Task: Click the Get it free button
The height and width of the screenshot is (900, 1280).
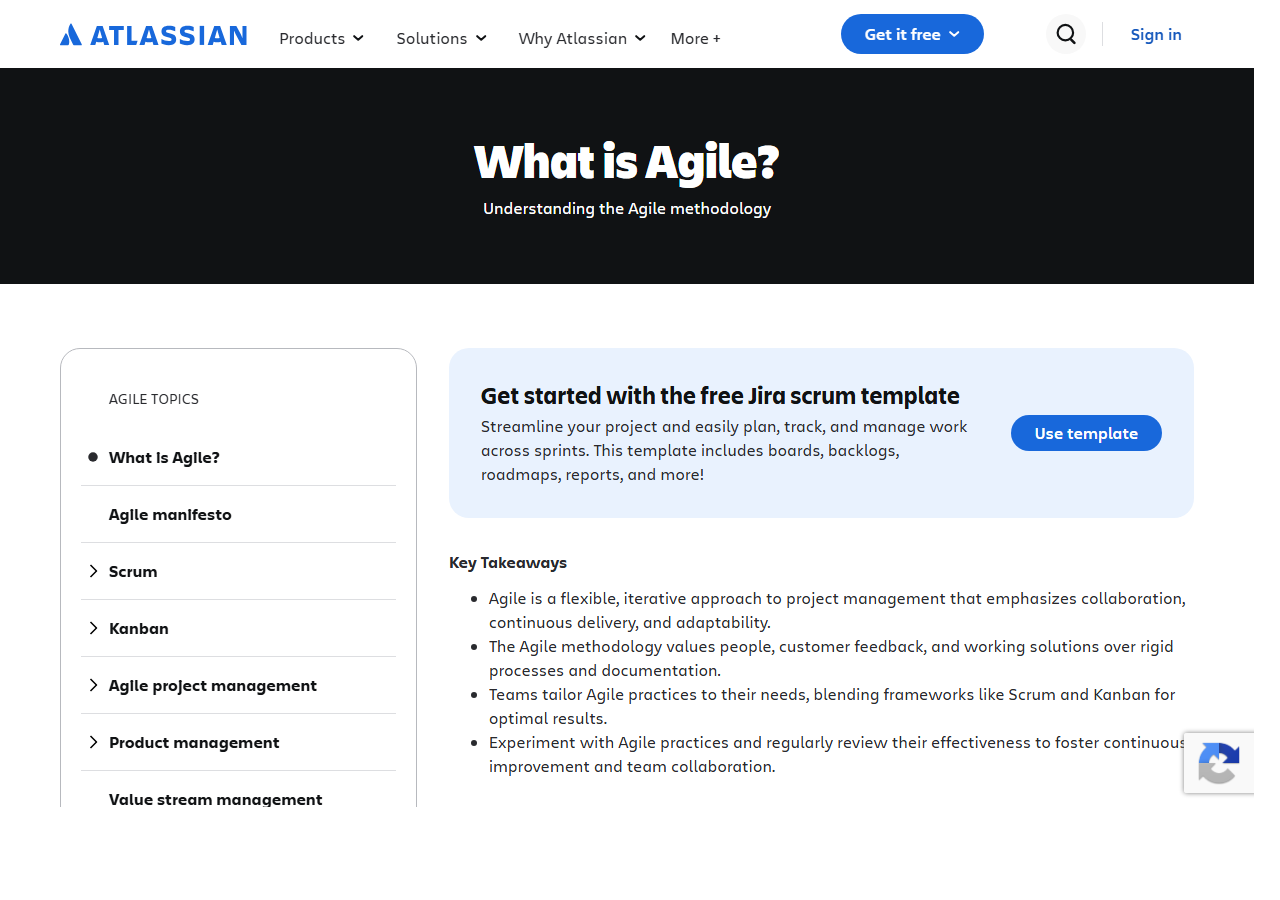Action: (x=912, y=34)
